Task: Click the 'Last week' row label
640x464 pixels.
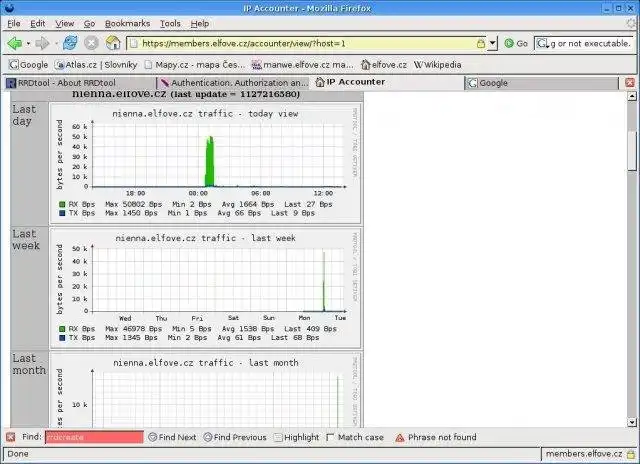Action: pos(26,240)
